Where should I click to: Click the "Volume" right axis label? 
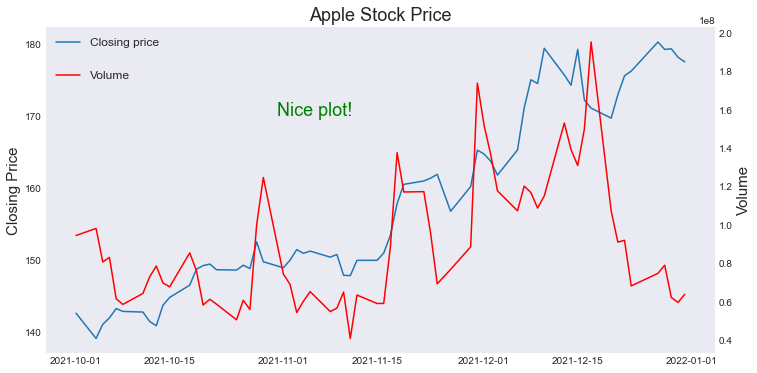pyautogui.click(x=742, y=191)
